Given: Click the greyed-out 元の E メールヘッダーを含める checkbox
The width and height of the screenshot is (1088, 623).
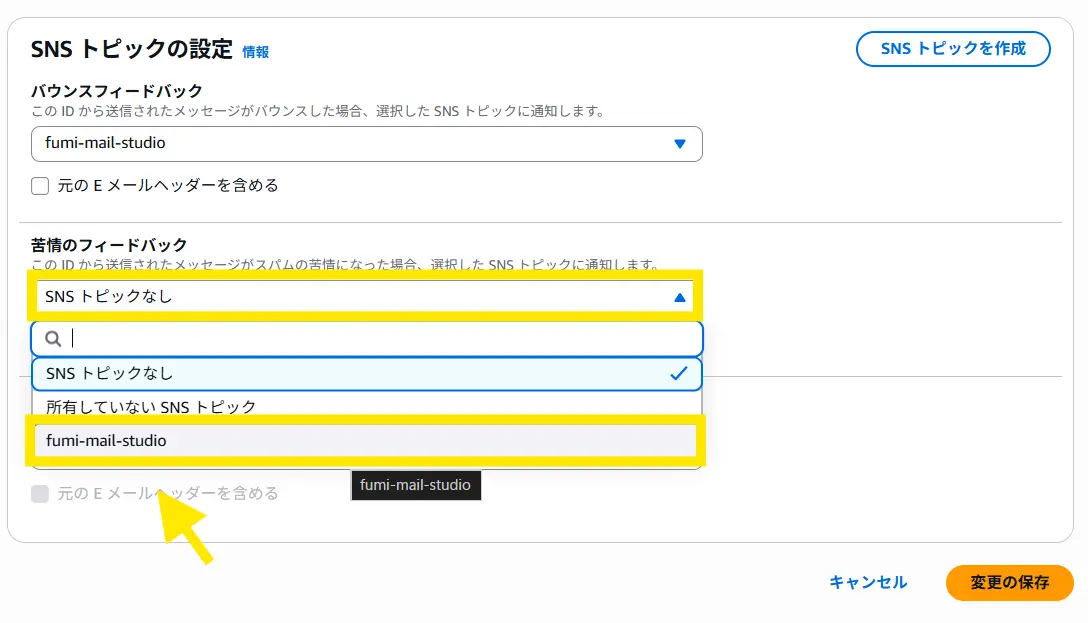Looking at the screenshot, I should [40, 493].
